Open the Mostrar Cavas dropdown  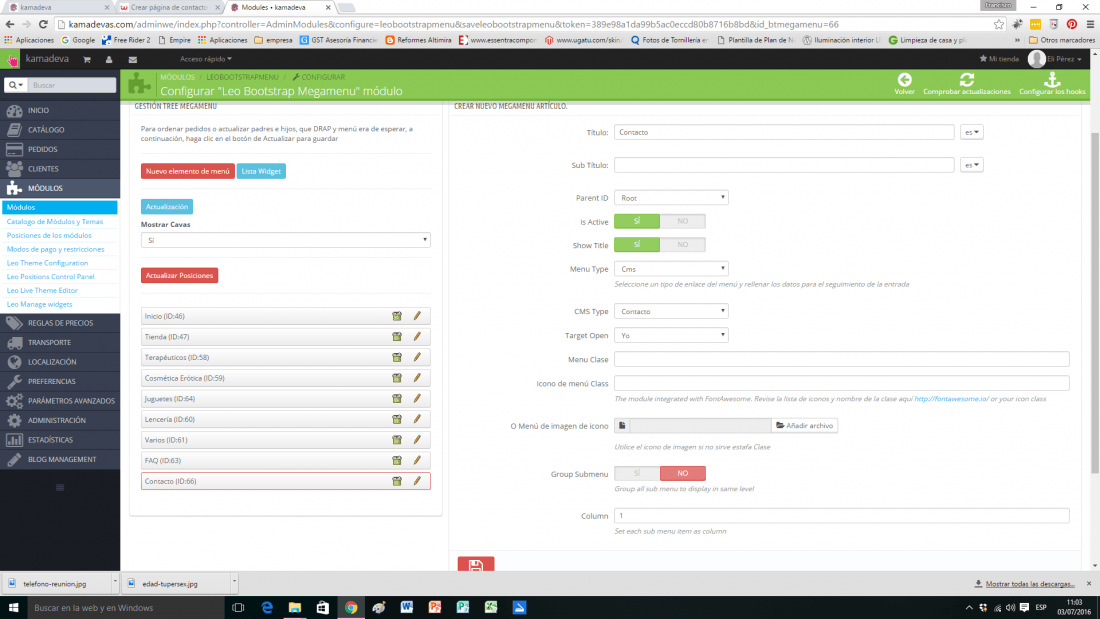(x=286, y=240)
